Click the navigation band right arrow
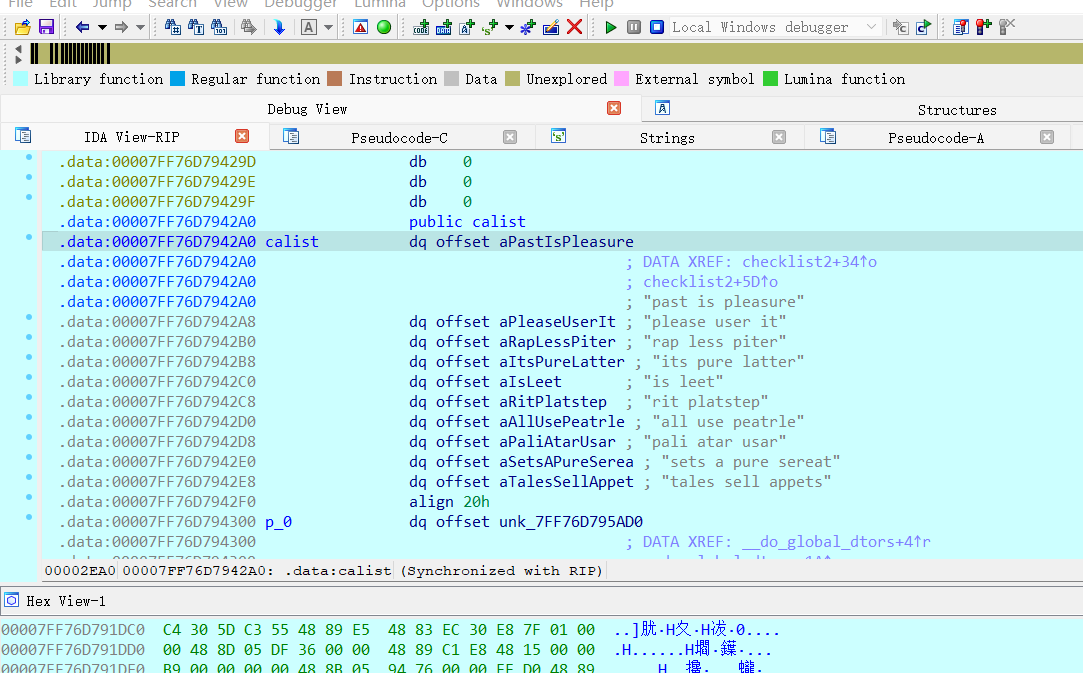This screenshot has width=1083, height=673. pyautogui.click(x=18, y=59)
